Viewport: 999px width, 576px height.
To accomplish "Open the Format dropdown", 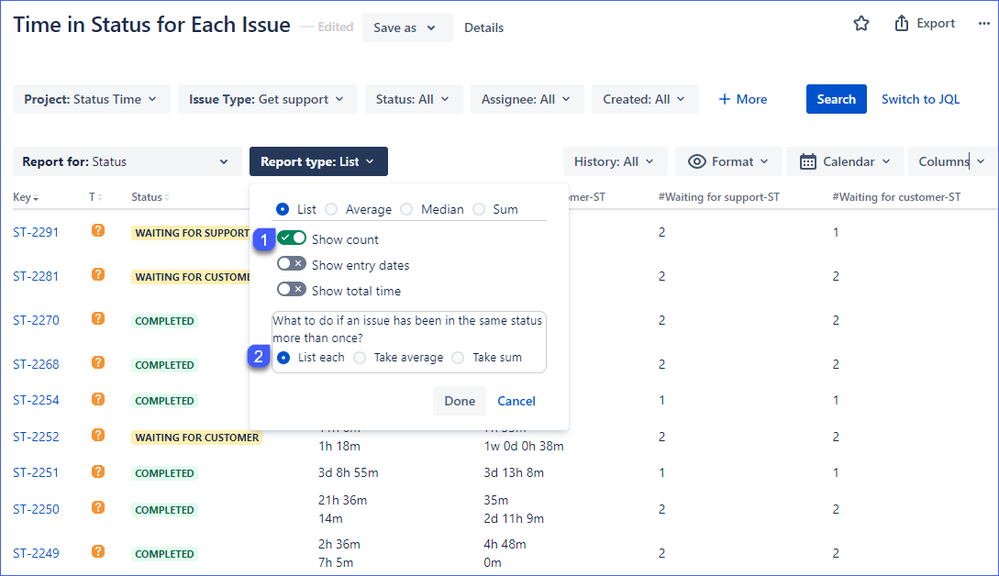I will point(728,162).
